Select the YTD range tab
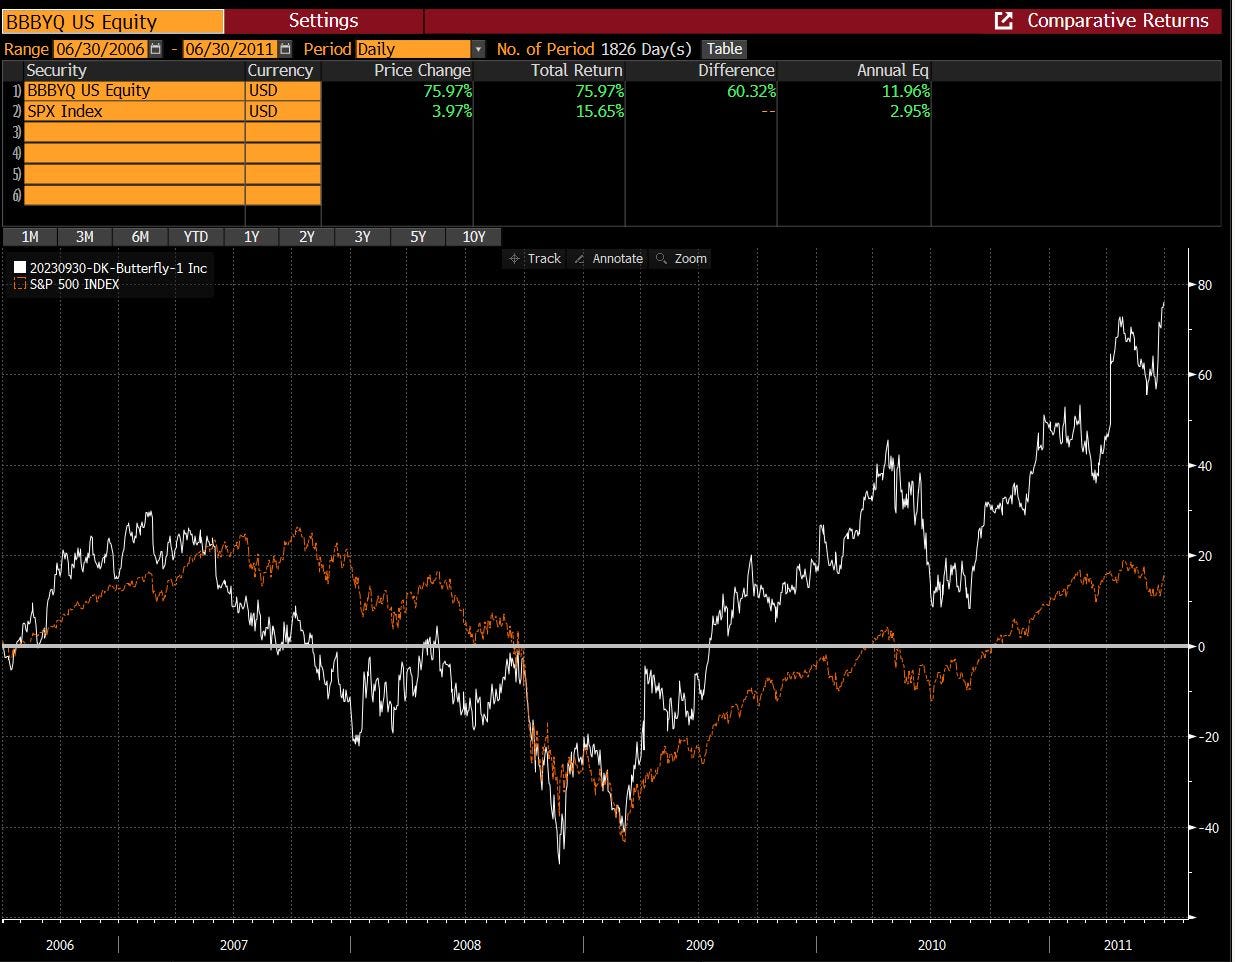The width and height of the screenshot is (1235, 962). 196,237
